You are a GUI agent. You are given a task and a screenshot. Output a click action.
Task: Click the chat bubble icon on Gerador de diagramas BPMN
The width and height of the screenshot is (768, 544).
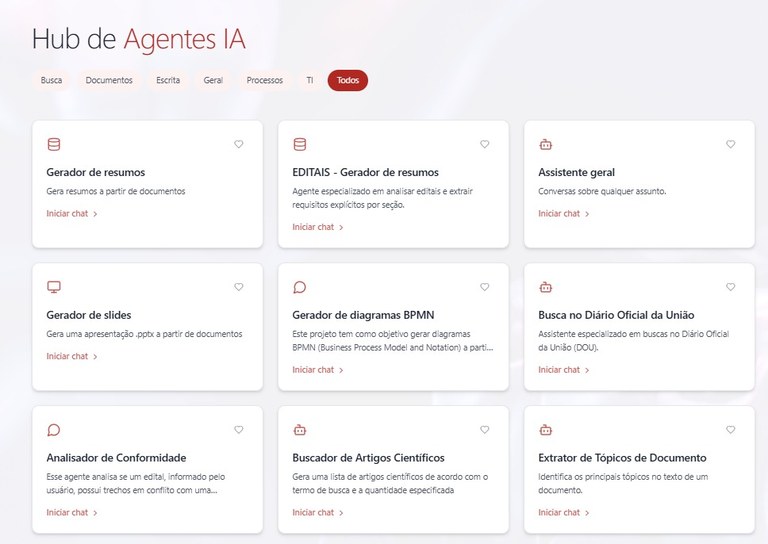pyautogui.click(x=300, y=287)
